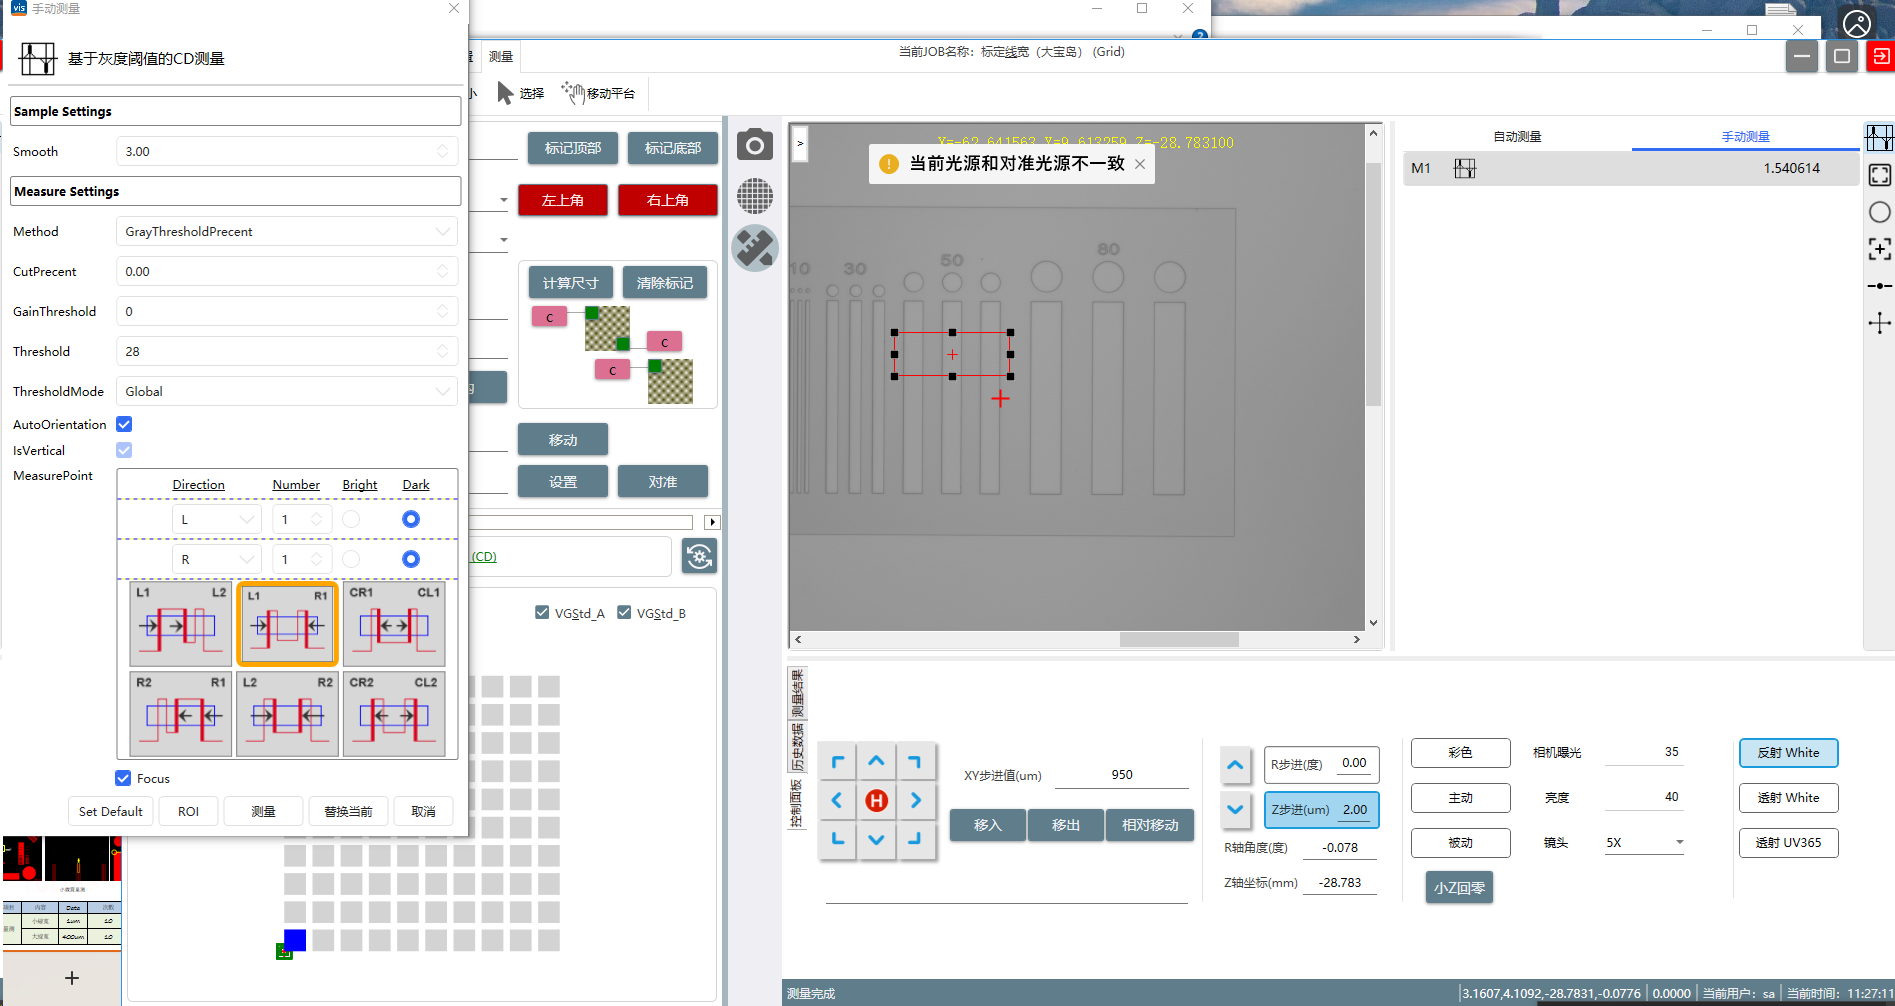Screen dimensions: 1895x1006
Task: Click the circle measurement tool icon
Action: pos(1879,212)
